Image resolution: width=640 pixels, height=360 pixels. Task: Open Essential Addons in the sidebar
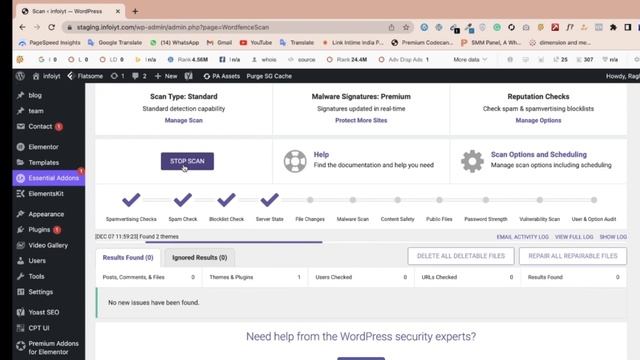49,178
